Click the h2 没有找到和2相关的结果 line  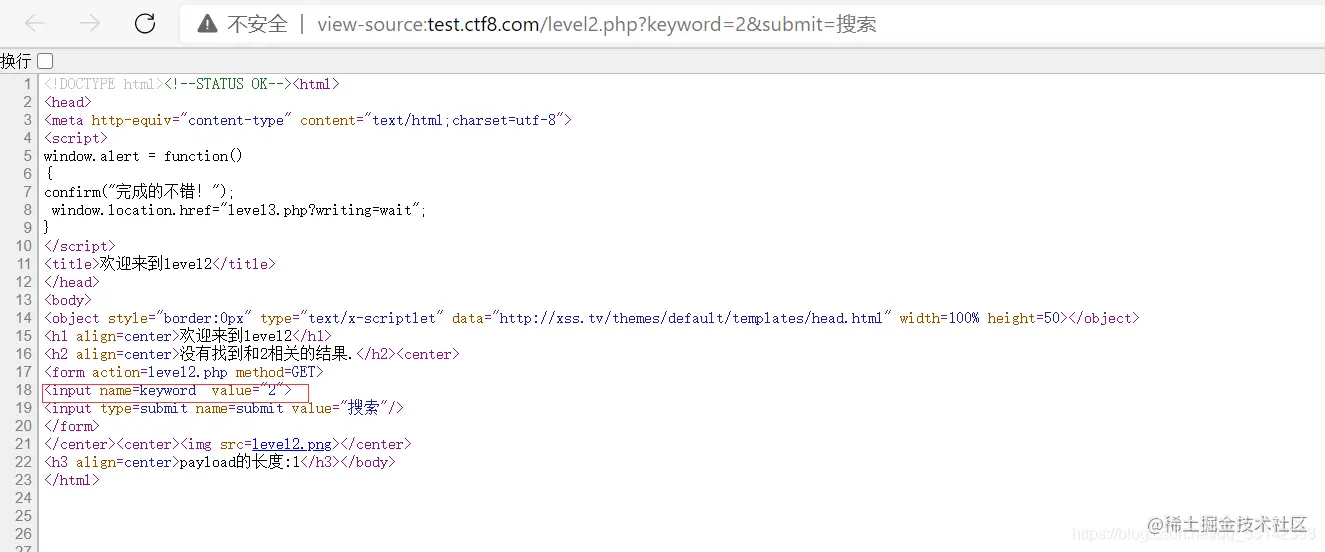click(252, 354)
